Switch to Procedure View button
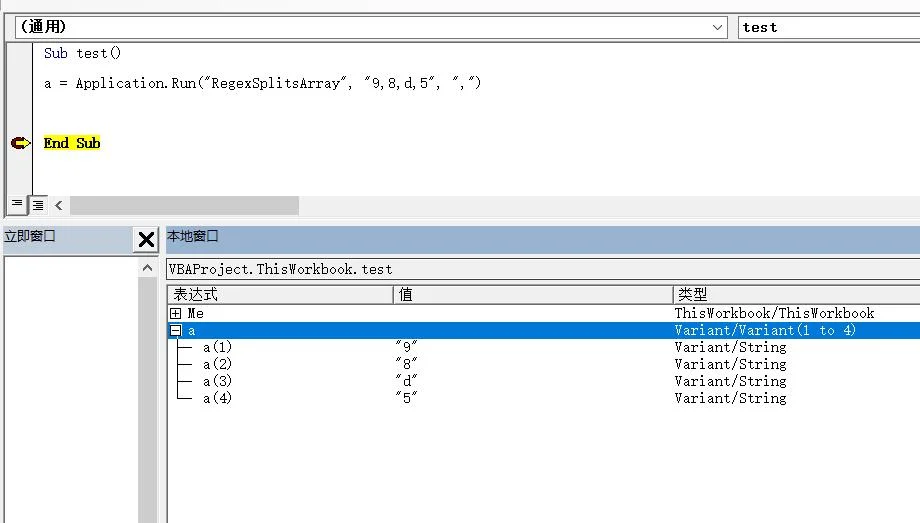This screenshot has height=523, width=920. pyautogui.click(x=17, y=204)
